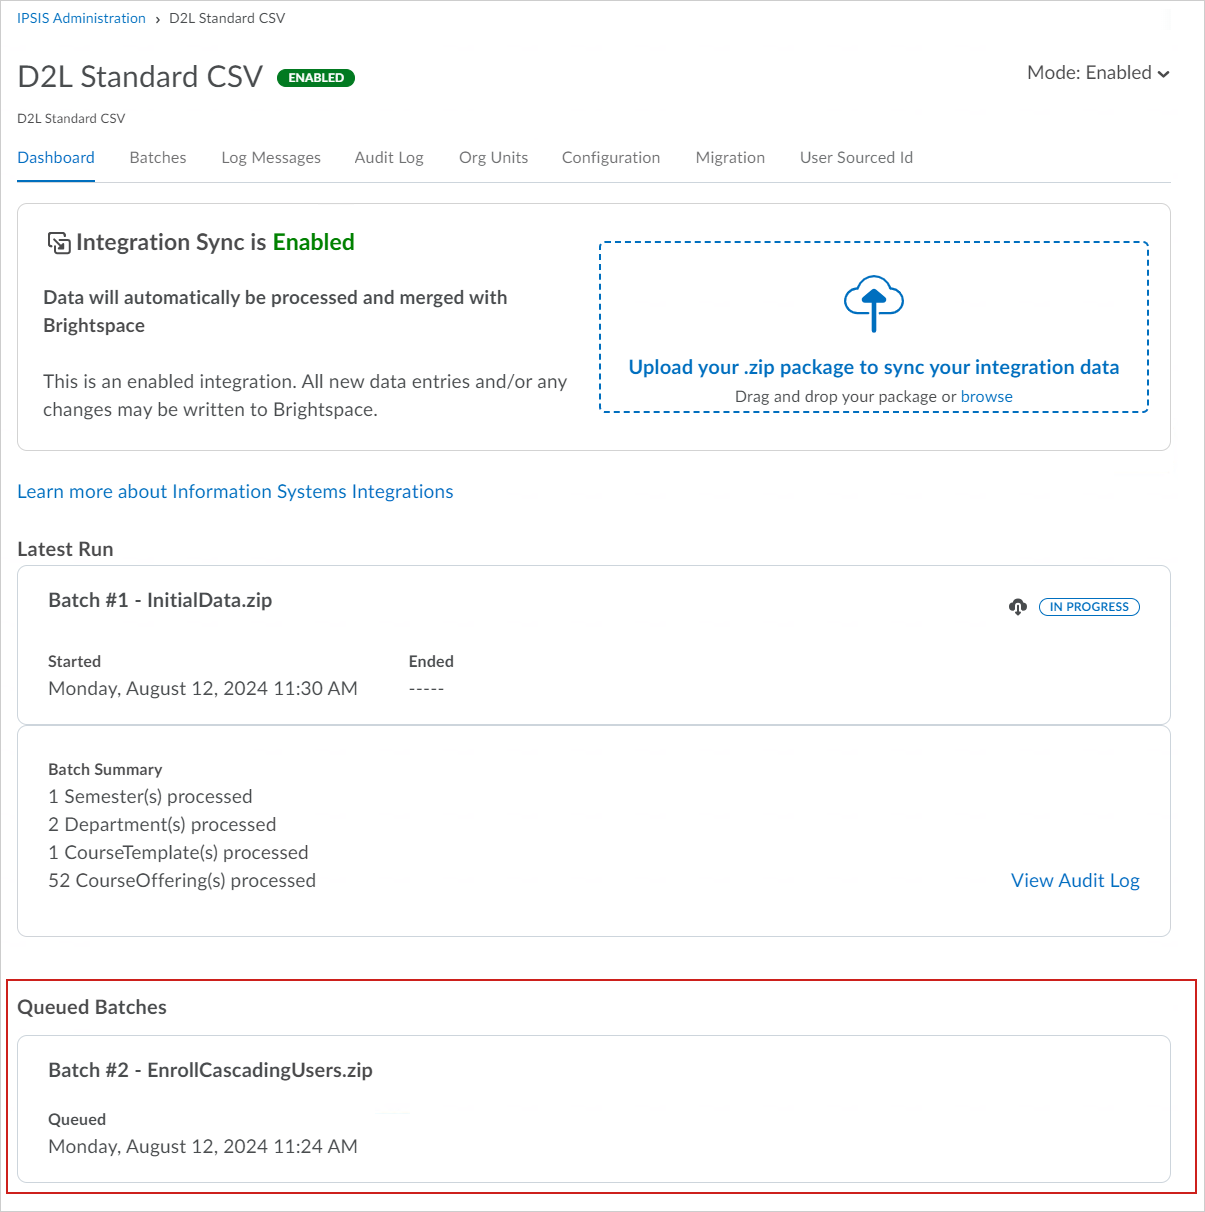
Task: Switch to the Batches tab
Action: pos(158,158)
